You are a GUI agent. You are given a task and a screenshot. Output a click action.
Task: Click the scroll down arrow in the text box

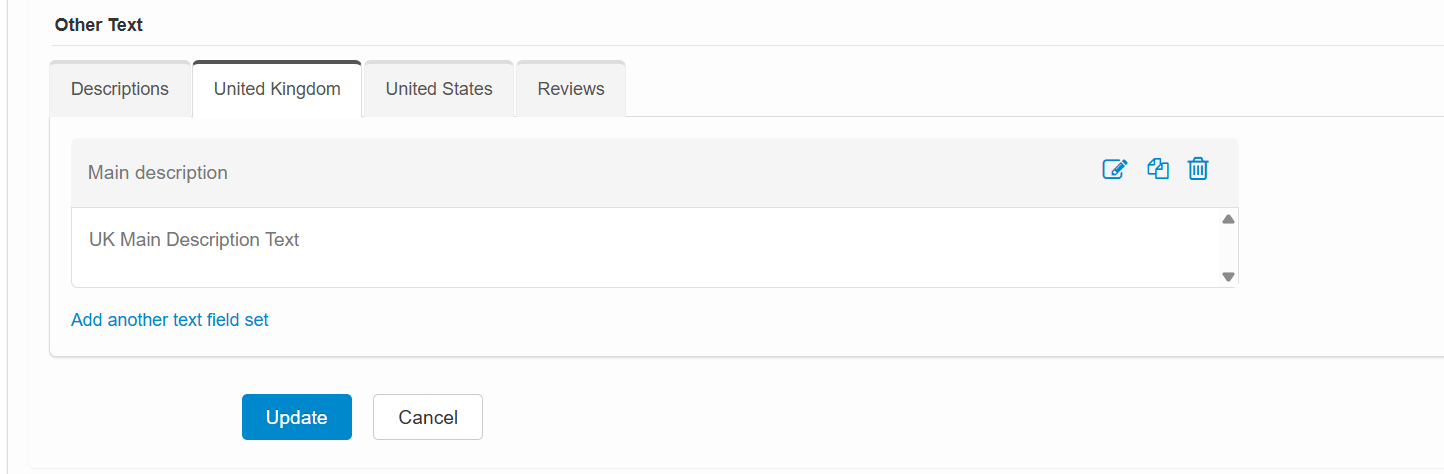pyautogui.click(x=1229, y=277)
